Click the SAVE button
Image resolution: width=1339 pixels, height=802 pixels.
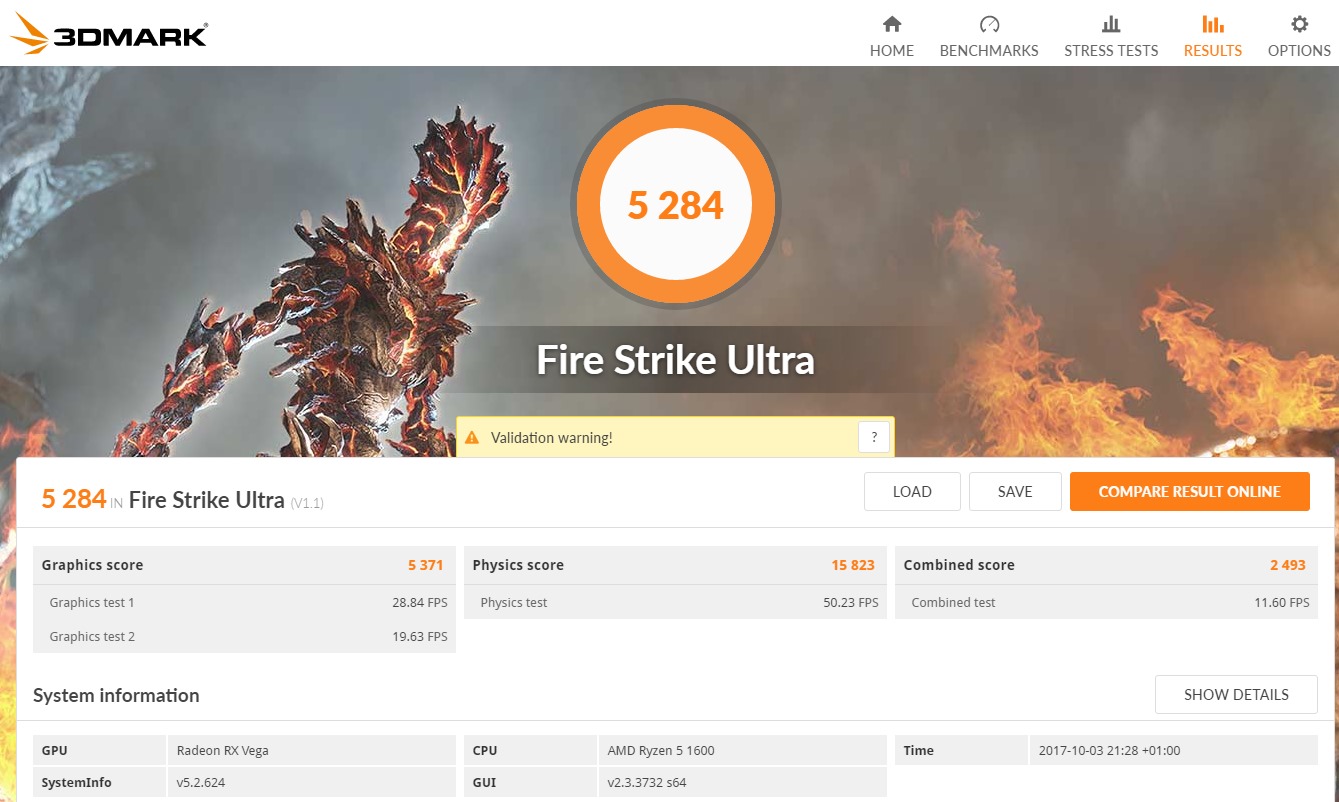pyautogui.click(x=1015, y=491)
